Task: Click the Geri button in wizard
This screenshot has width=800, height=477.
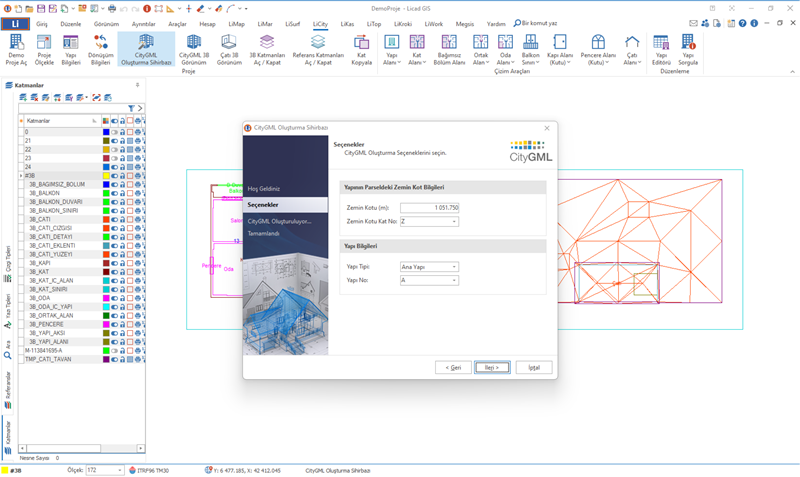Action: pos(453,367)
